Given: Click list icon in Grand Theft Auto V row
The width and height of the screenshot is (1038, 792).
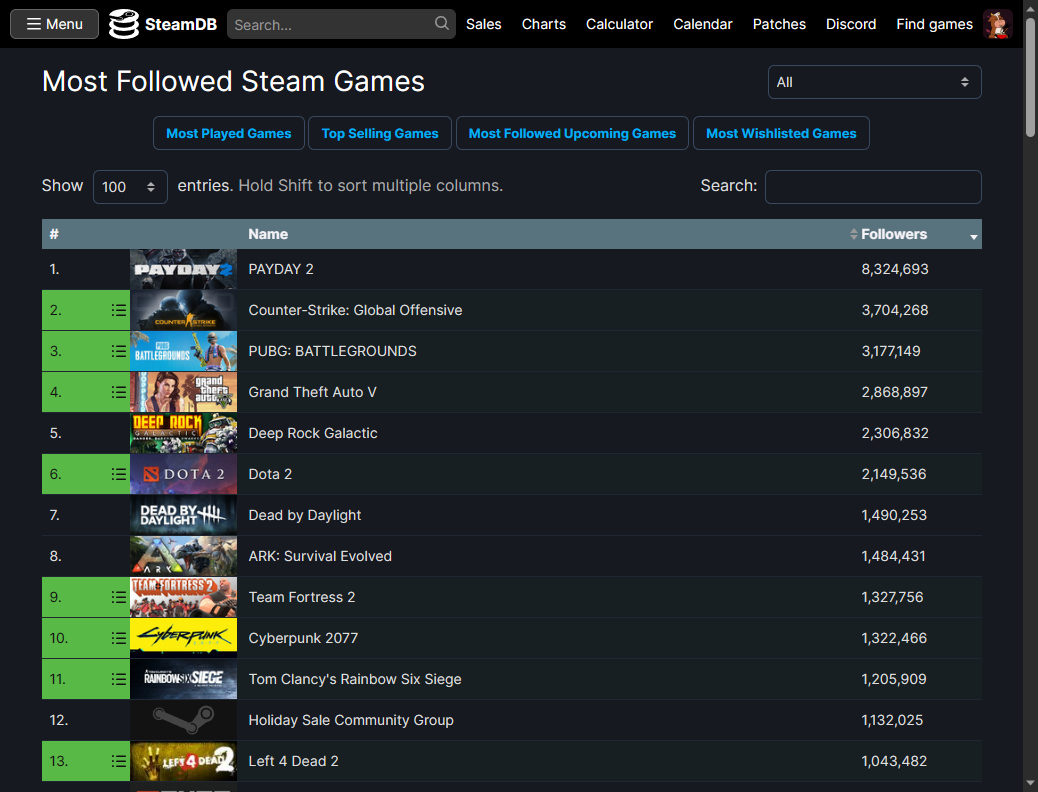Looking at the screenshot, I should tap(118, 392).
